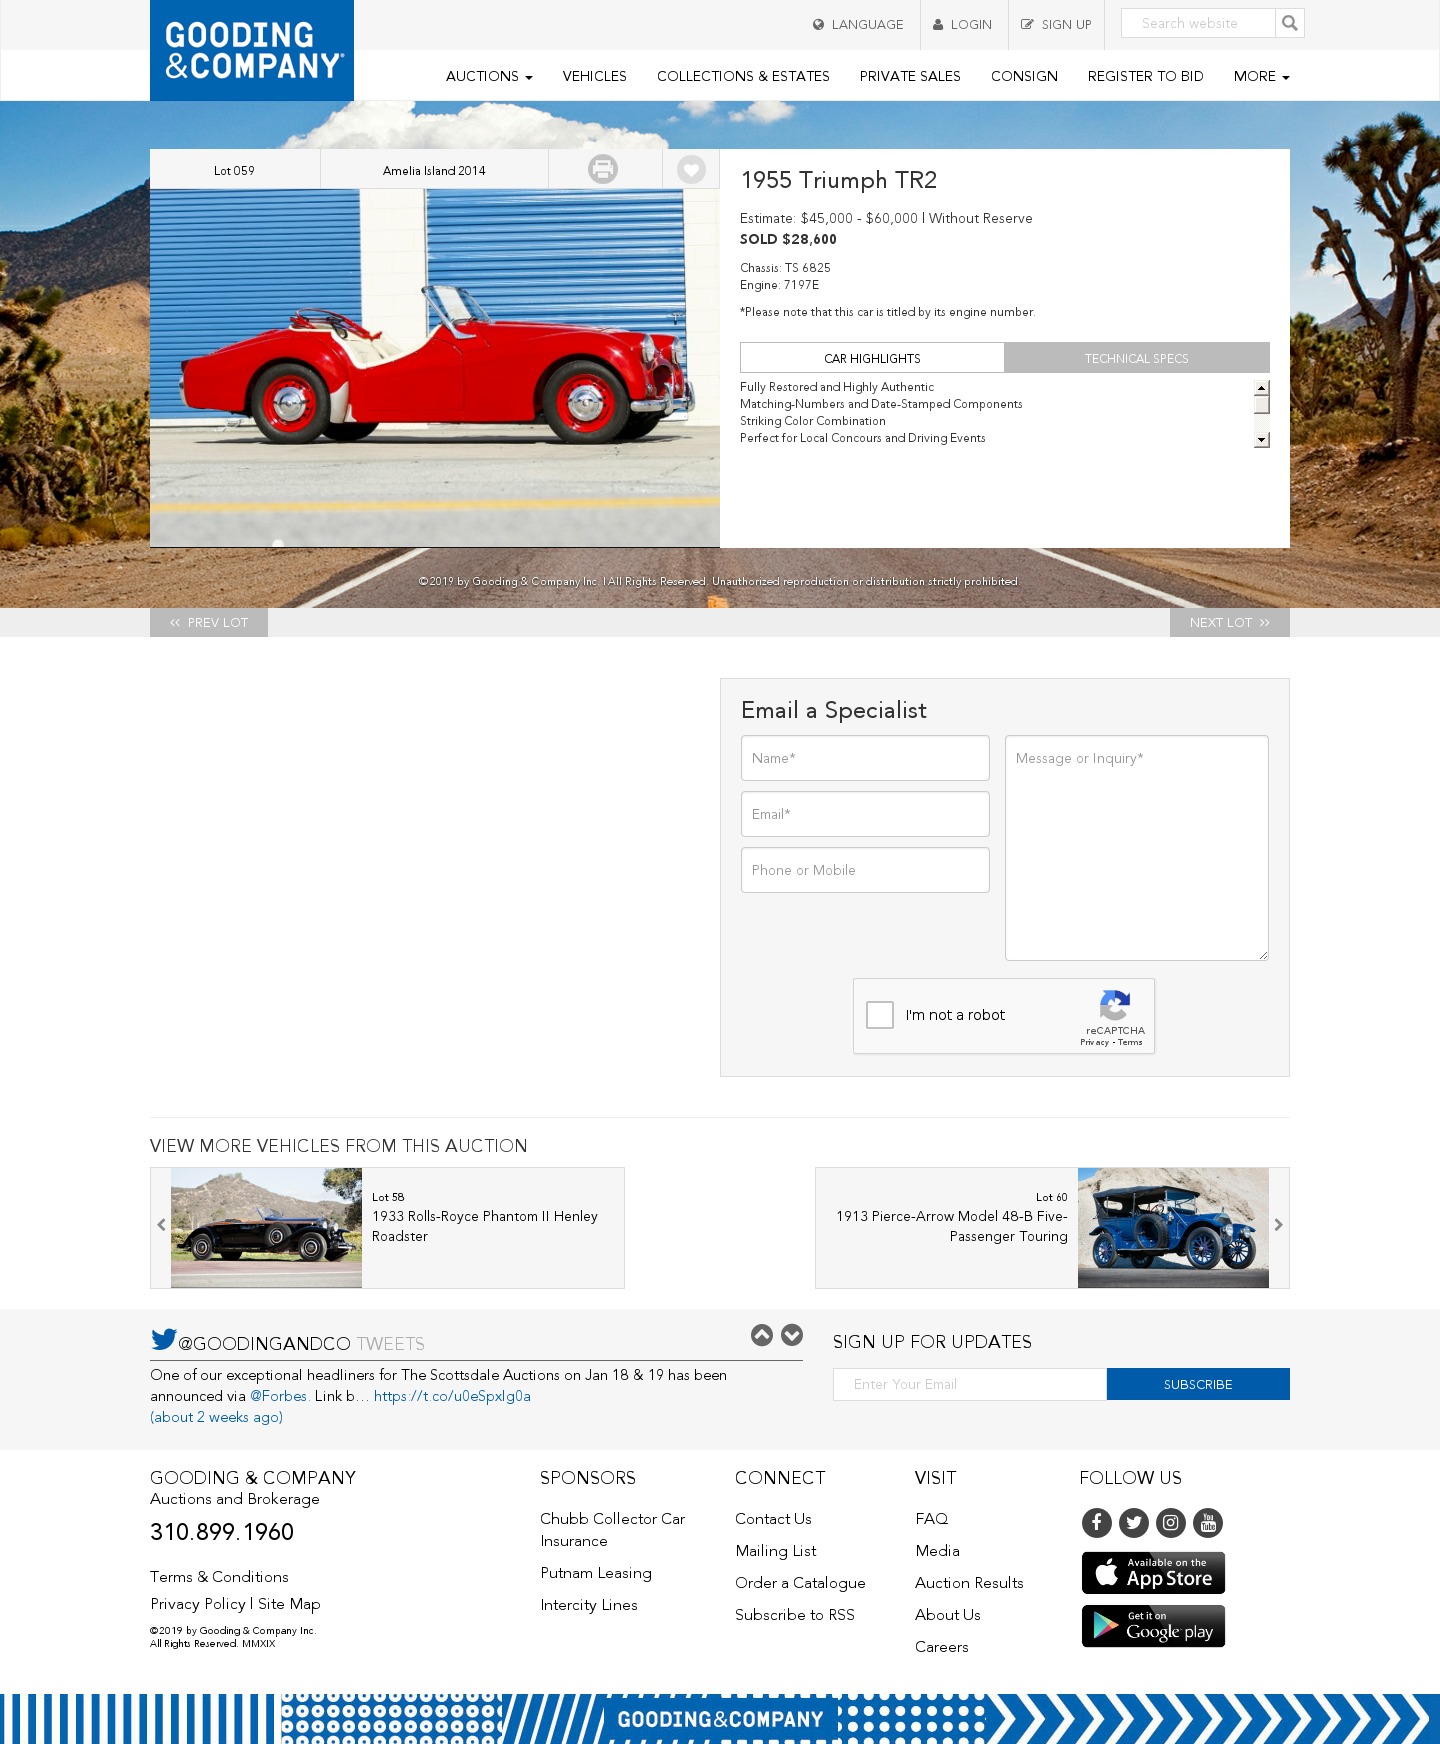Open the Twitter icon under Follow Us
1440x1744 pixels.
click(x=1134, y=1523)
